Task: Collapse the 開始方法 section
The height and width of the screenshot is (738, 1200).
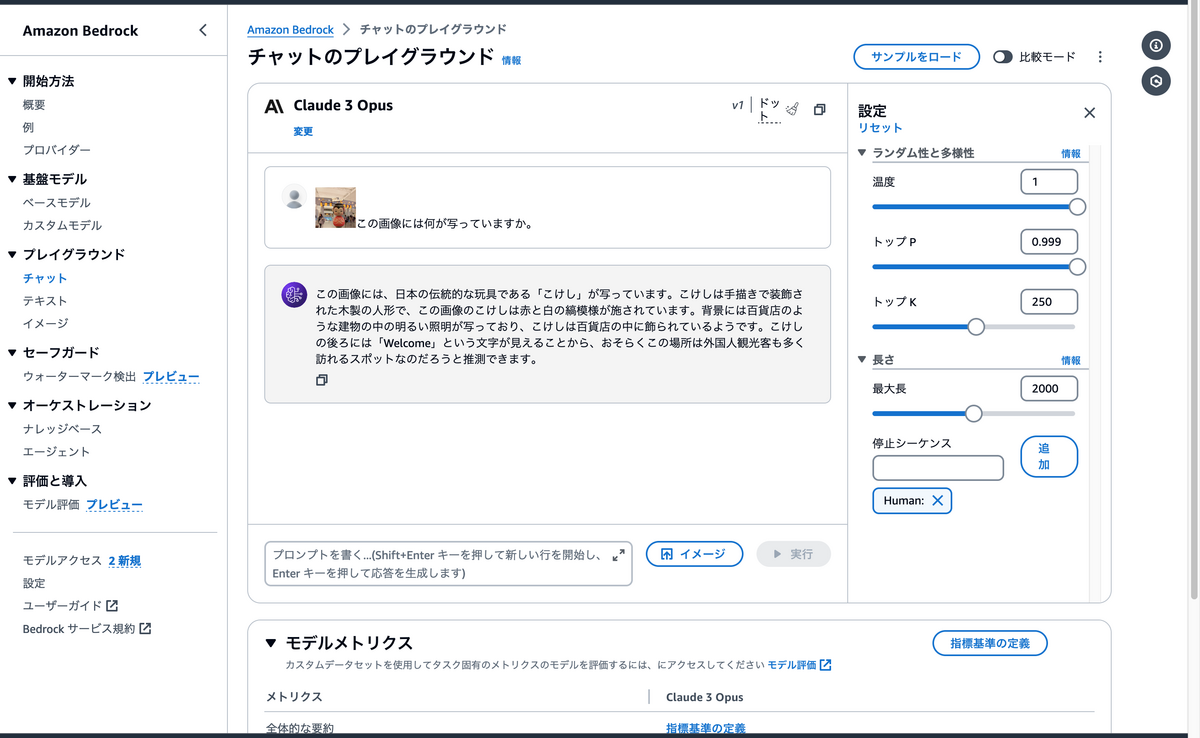Action: click(x=12, y=81)
